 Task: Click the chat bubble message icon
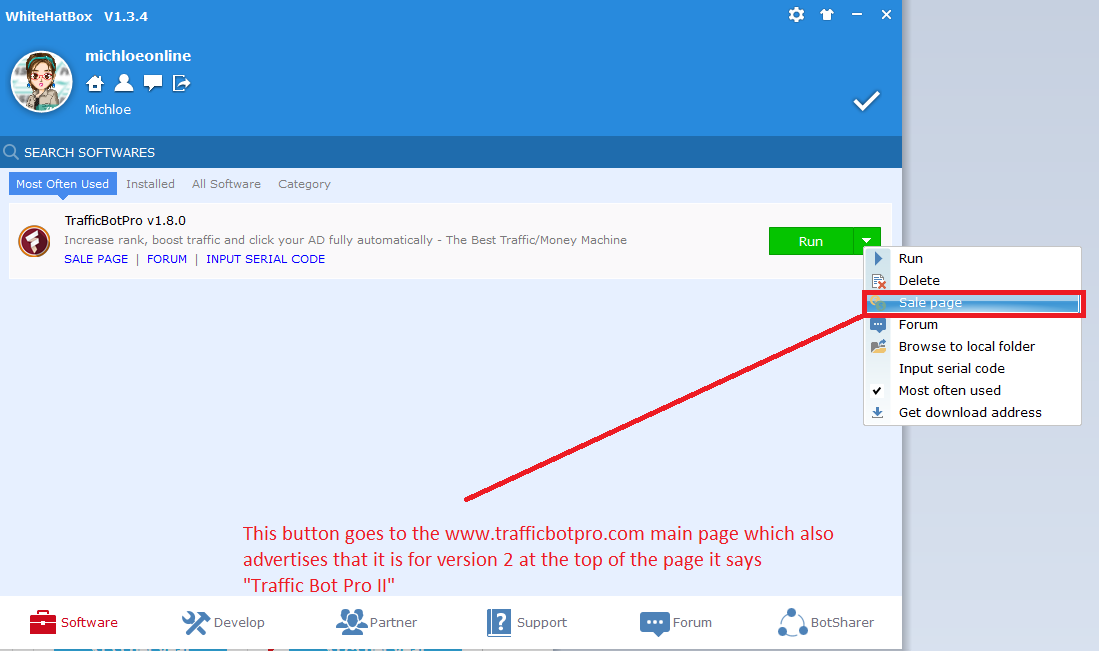(x=152, y=83)
